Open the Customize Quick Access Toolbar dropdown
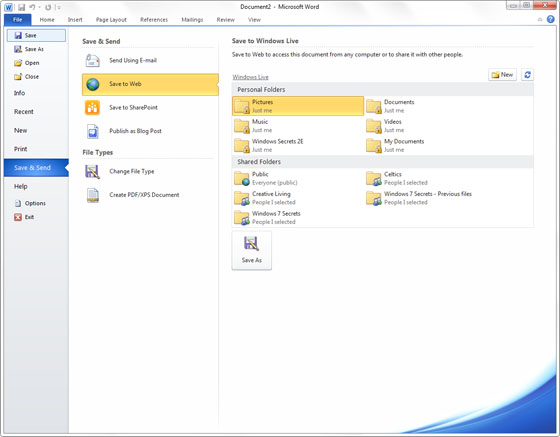 coord(59,7)
